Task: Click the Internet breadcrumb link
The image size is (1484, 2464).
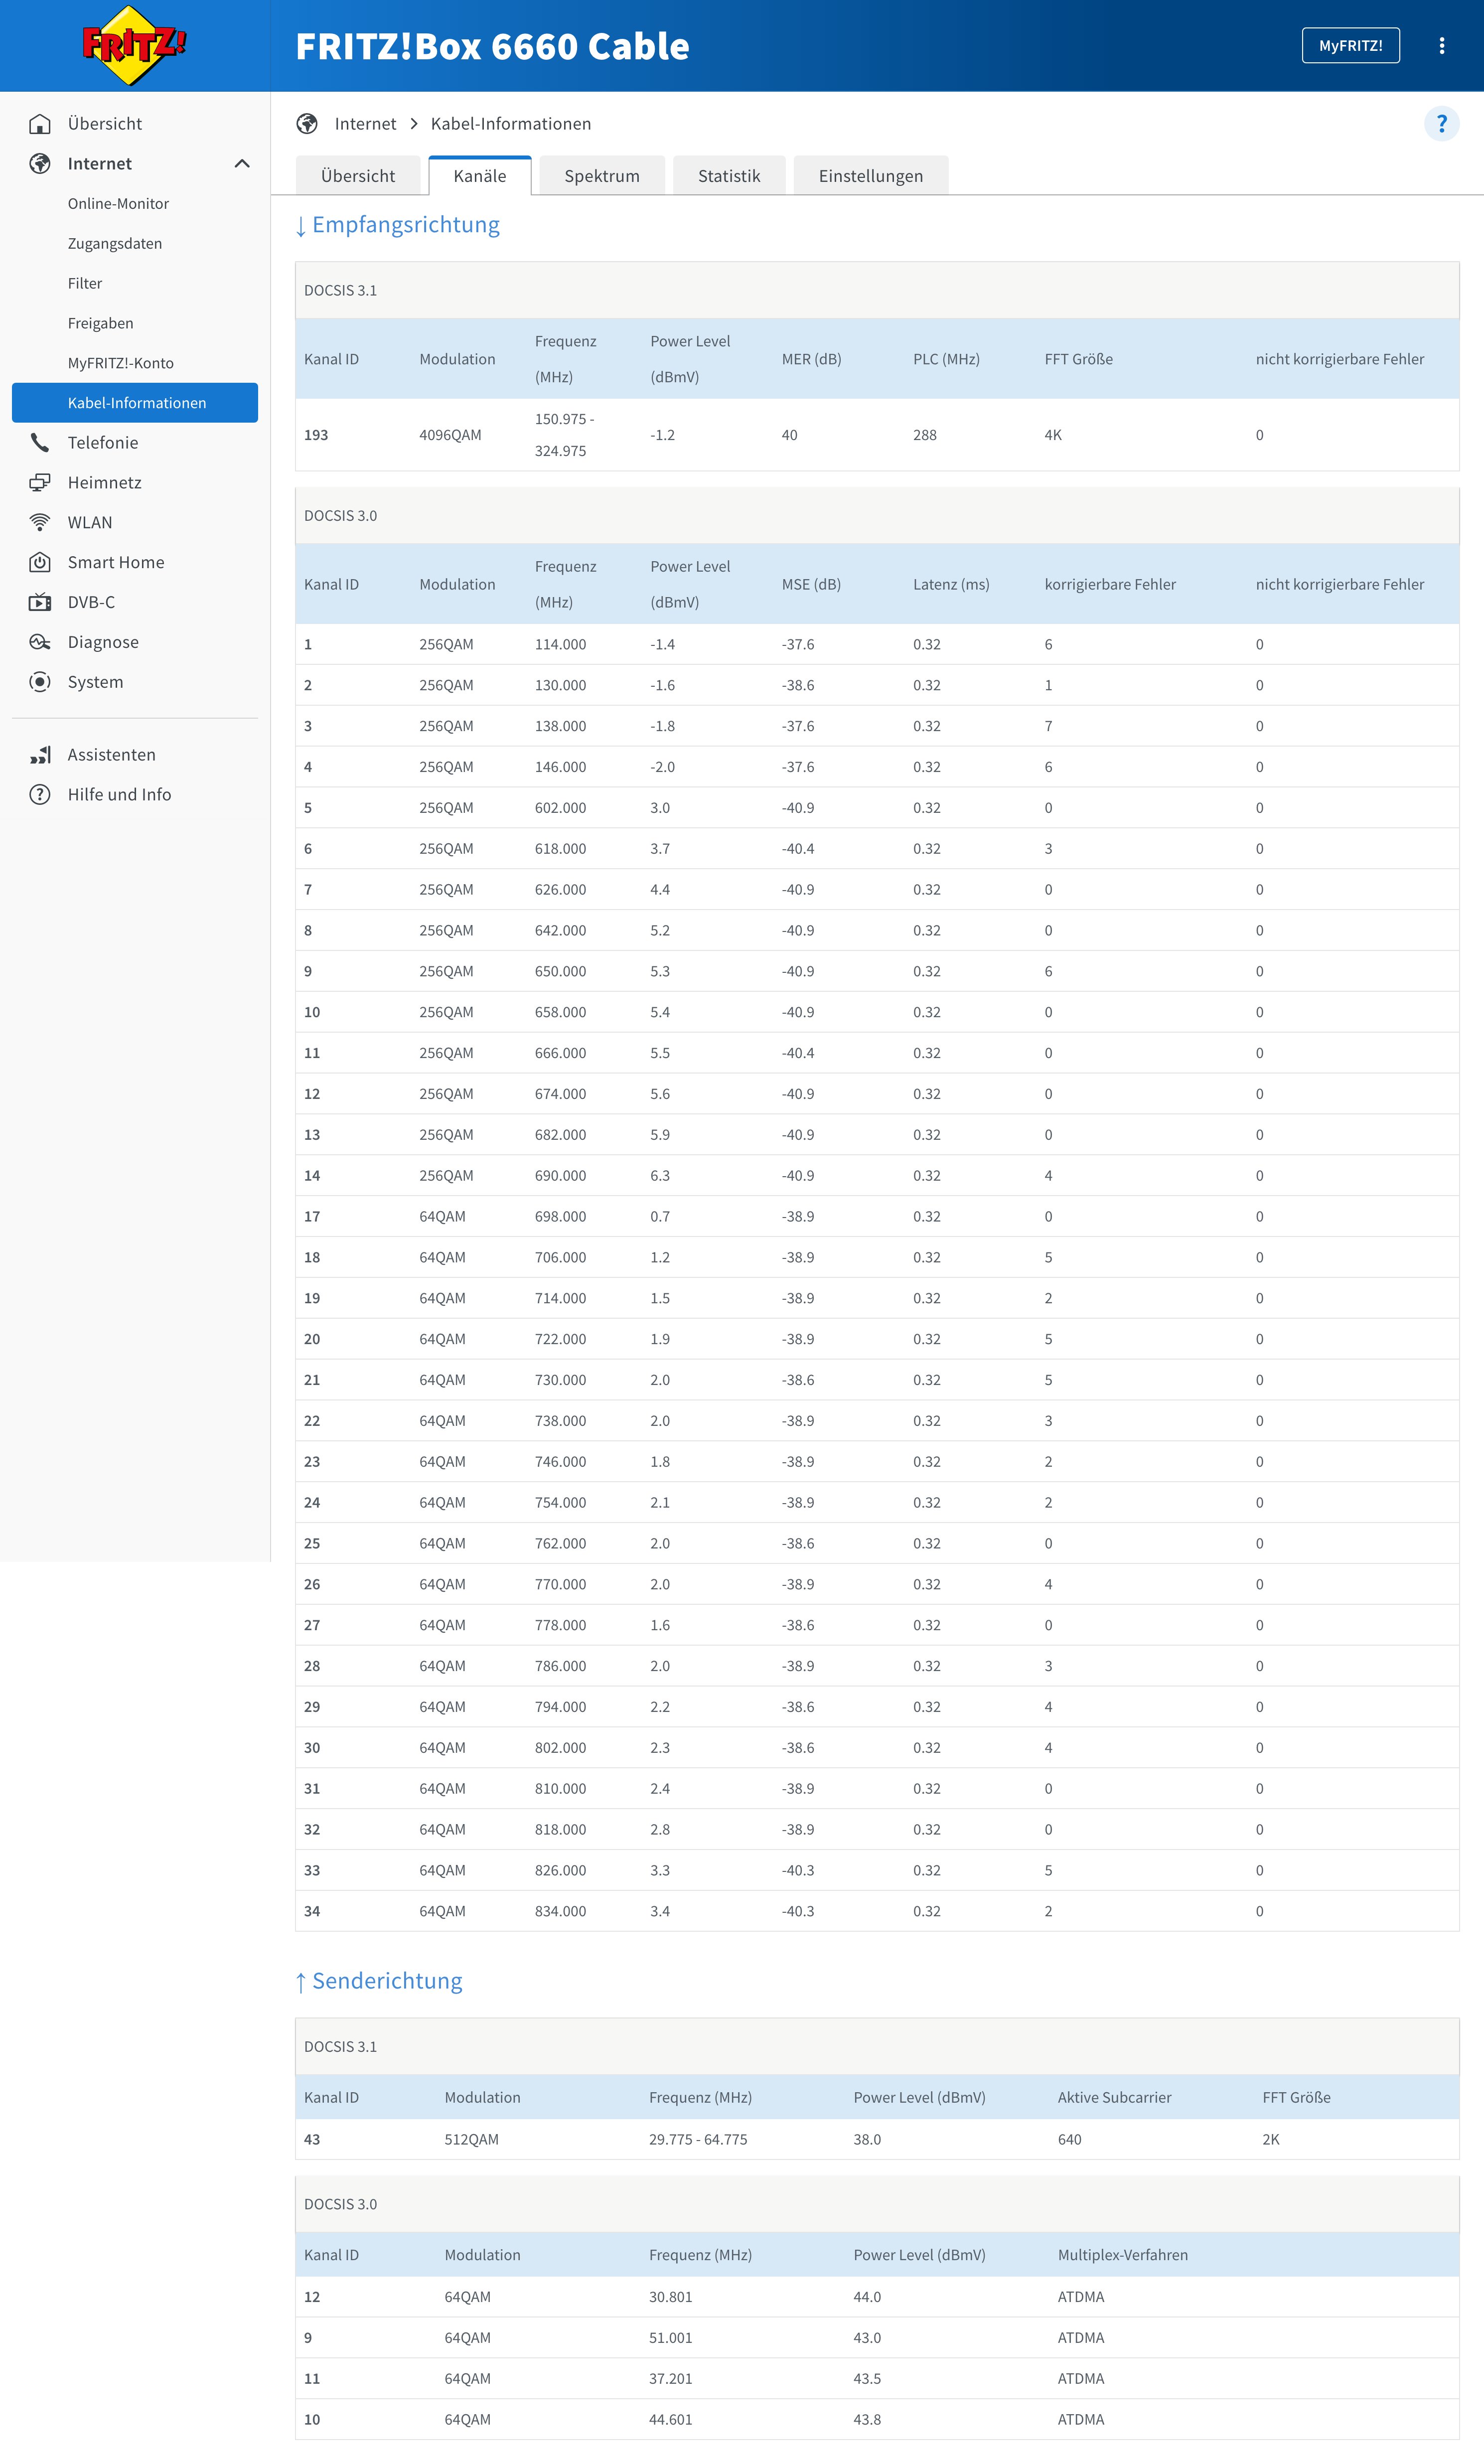Action: point(365,124)
